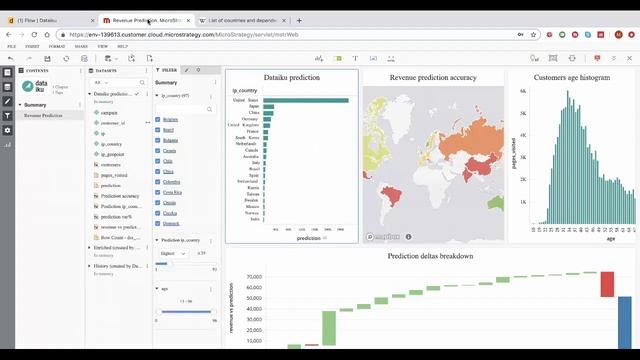640x360 pixels.
Task: Click the Undo toolbar icon
Action: [11, 59]
